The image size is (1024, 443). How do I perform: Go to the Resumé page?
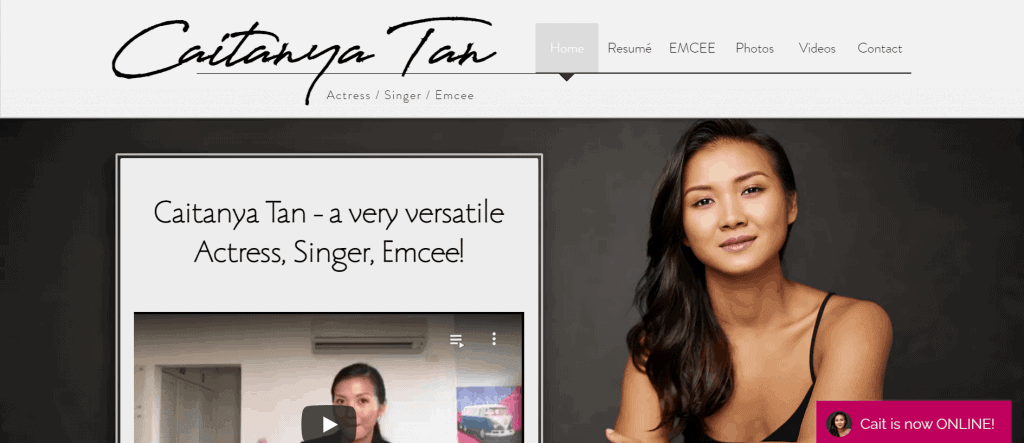(630, 48)
